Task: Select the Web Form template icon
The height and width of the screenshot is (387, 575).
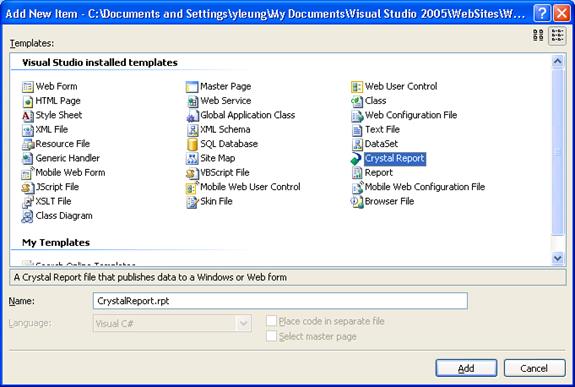Action: [28, 87]
